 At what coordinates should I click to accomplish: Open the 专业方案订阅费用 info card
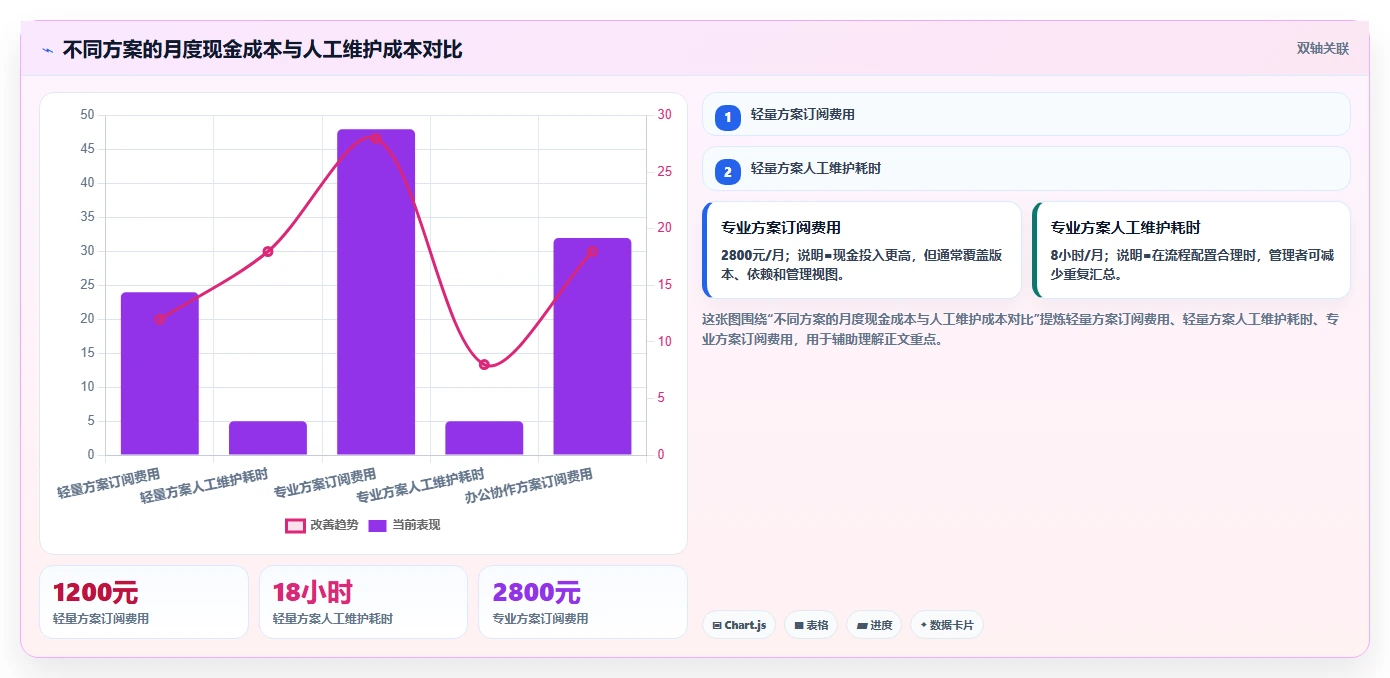tap(862, 250)
